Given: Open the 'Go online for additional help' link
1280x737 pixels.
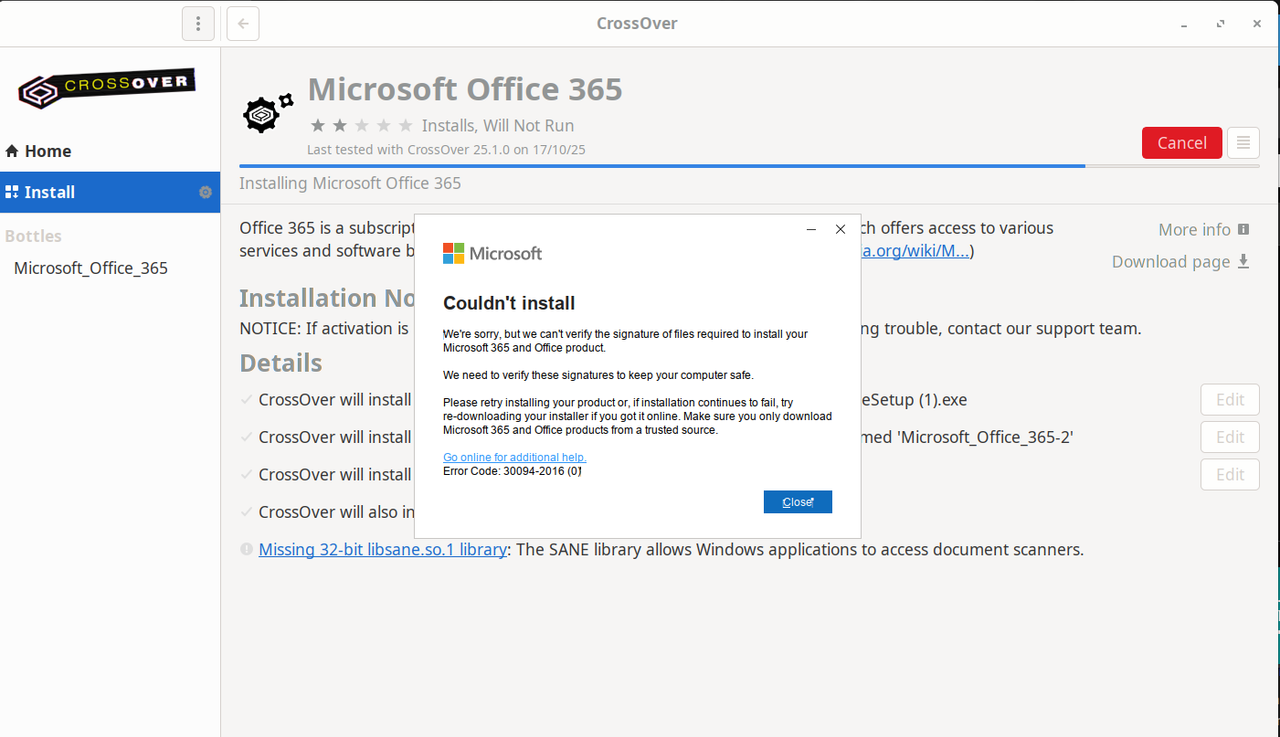Looking at the screenshot, I should point(514,457).
